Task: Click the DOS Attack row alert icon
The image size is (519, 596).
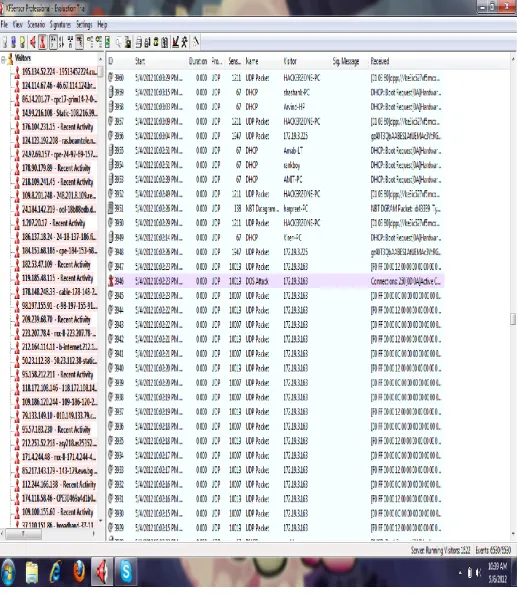Action: 111,281
